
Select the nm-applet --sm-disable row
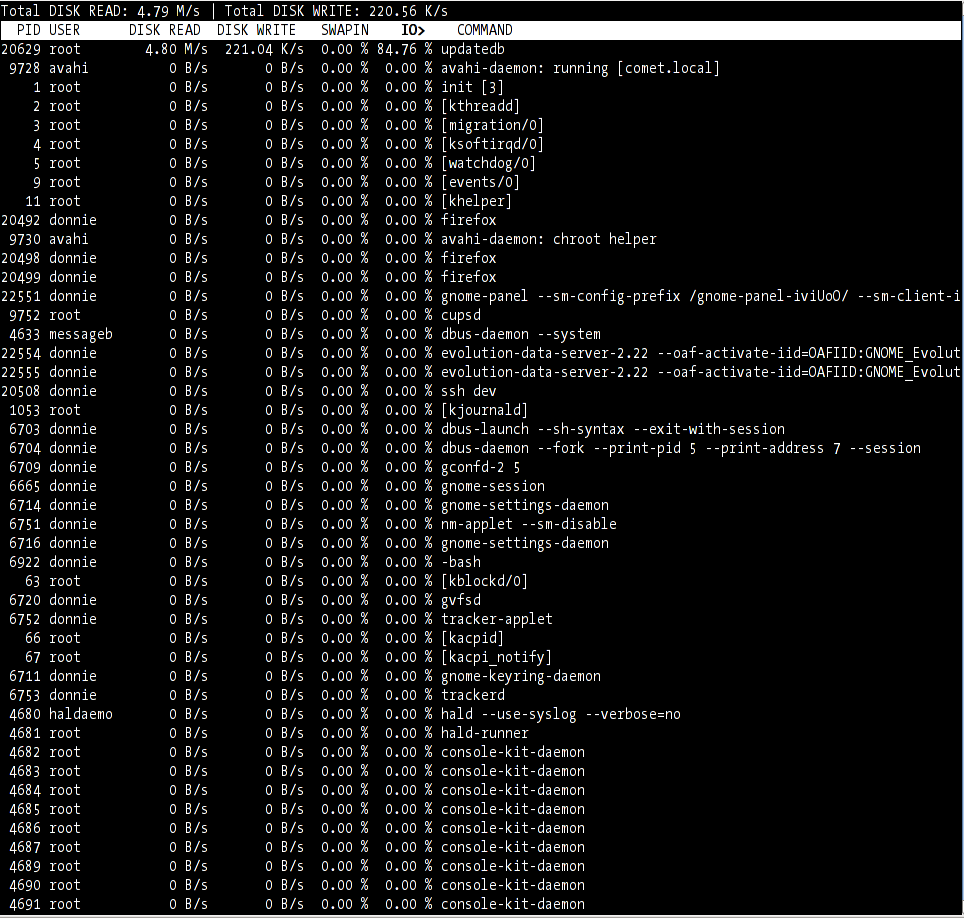(528, 524)
